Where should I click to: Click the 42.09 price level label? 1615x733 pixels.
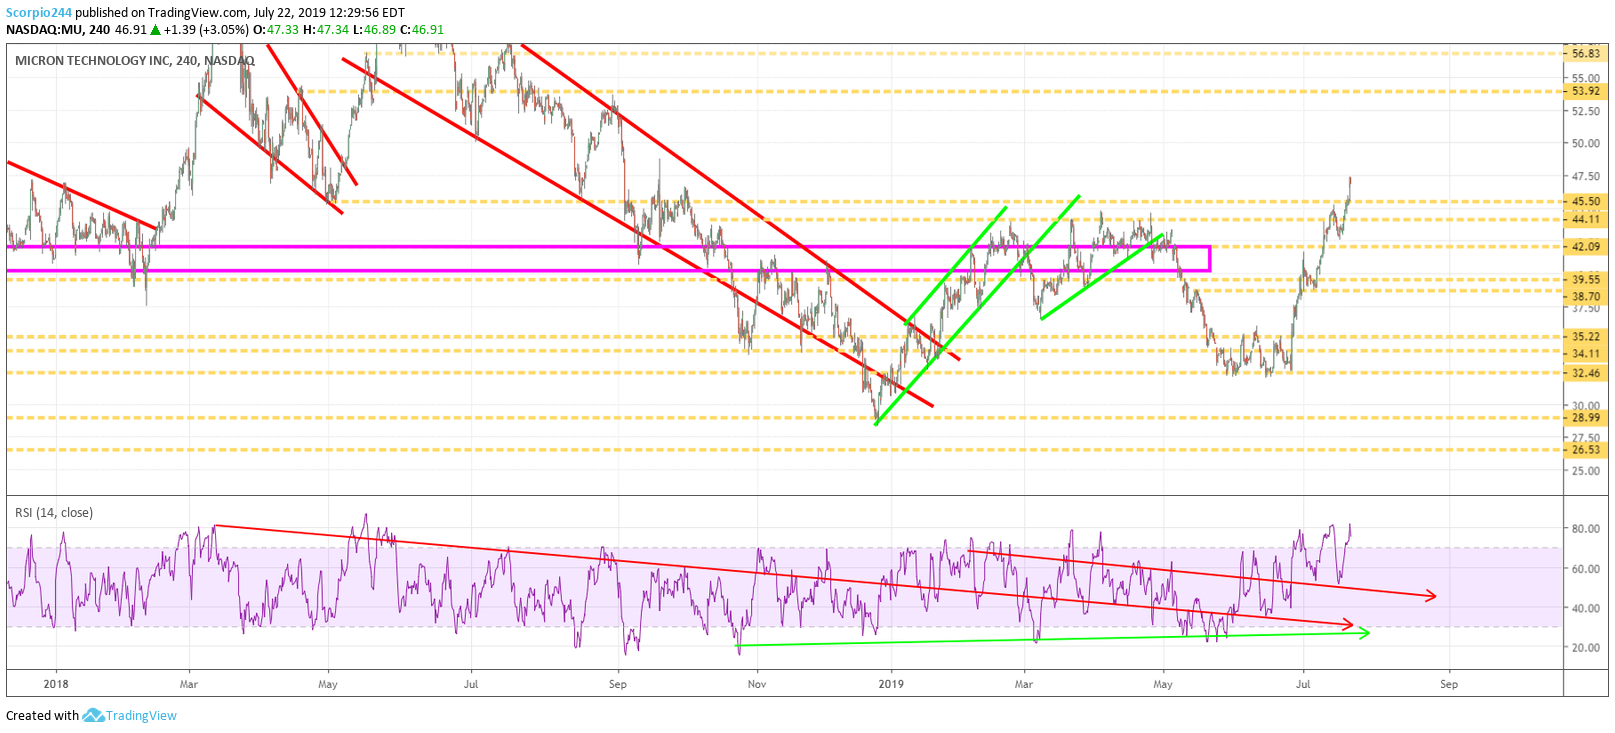pos(1586,246)
